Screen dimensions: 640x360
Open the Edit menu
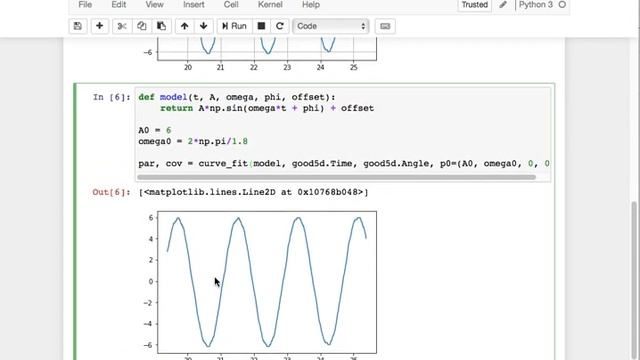click(118, 5)
